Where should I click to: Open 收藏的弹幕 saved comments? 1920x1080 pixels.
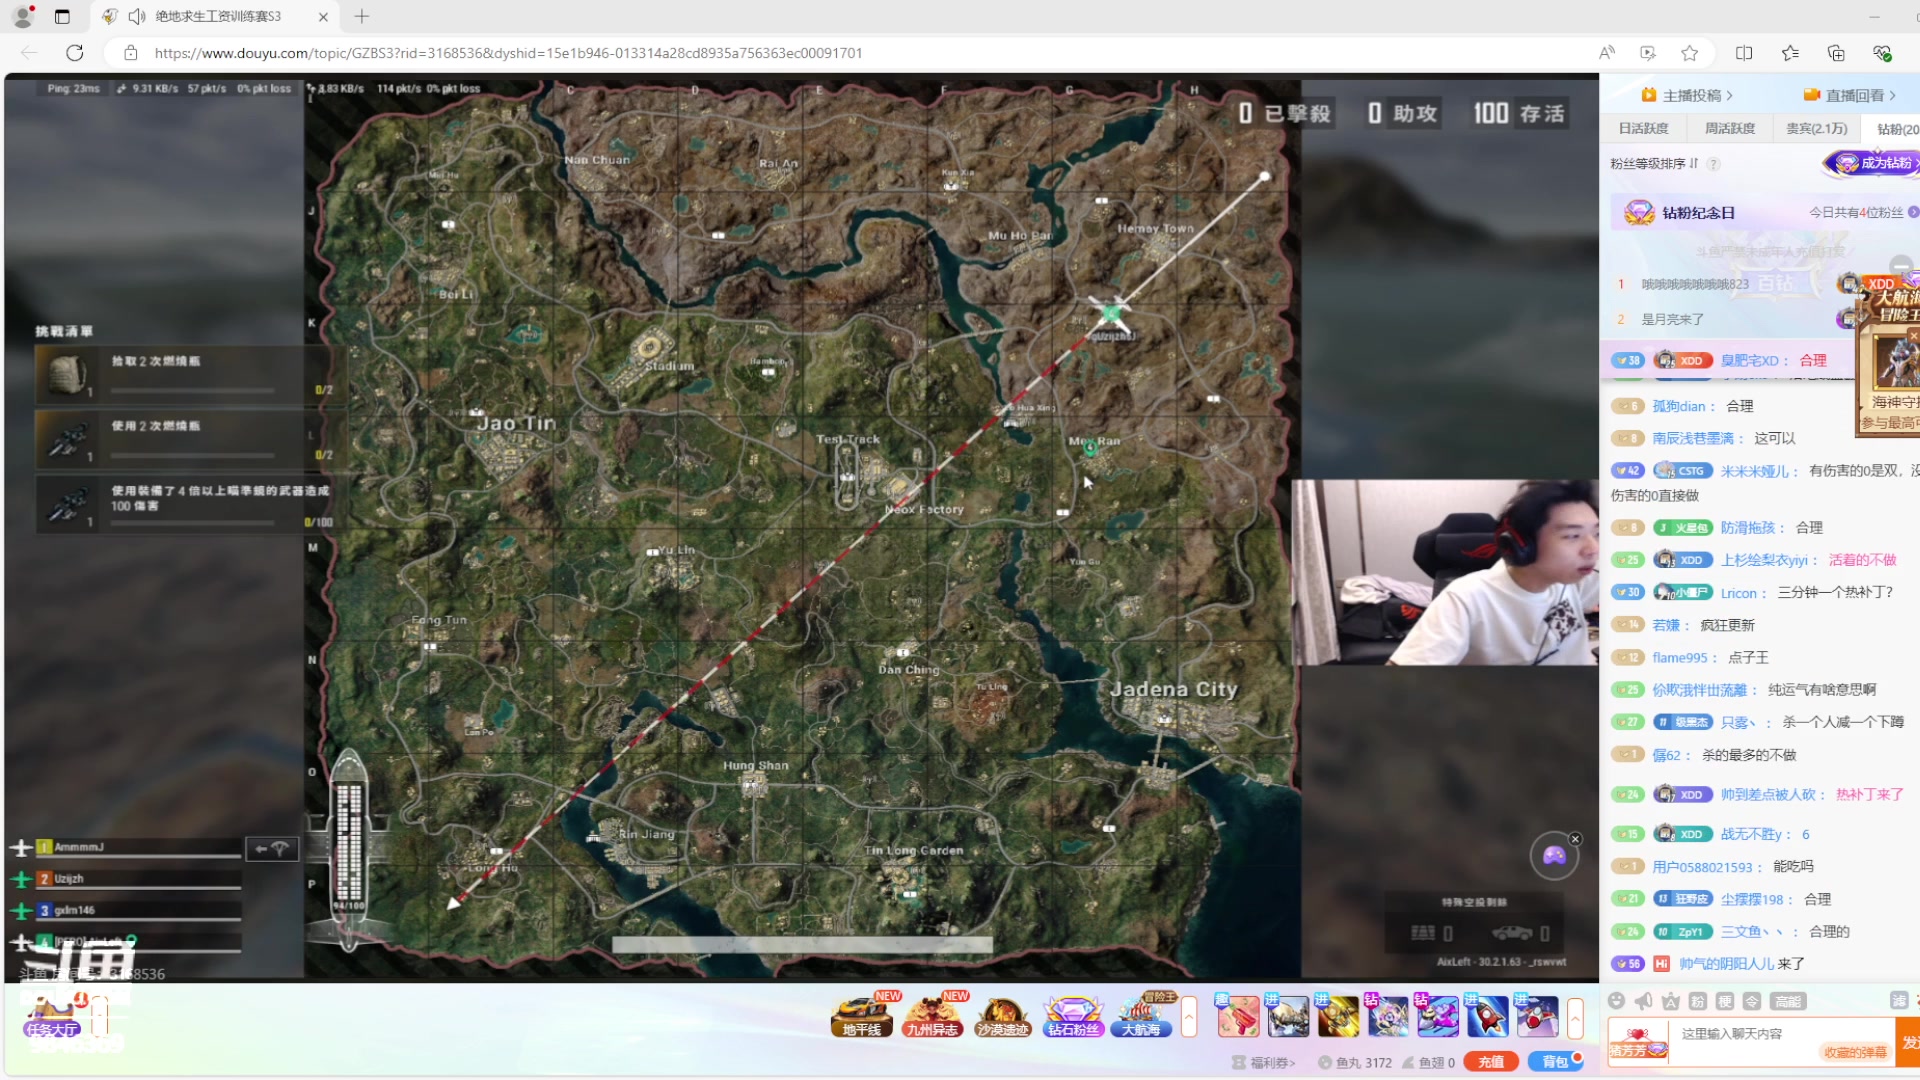tap(1855, 1052)
